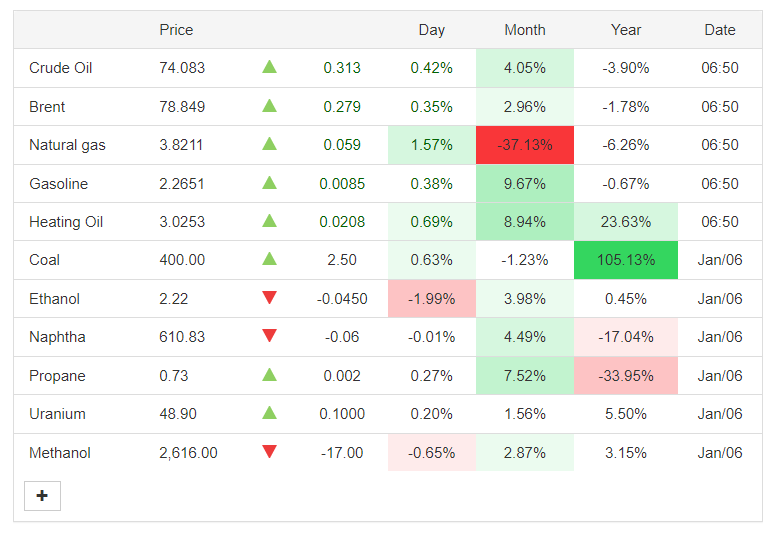Open the Brent commodity link
This screenshot has height=536, width=775.
coord(47,107)
